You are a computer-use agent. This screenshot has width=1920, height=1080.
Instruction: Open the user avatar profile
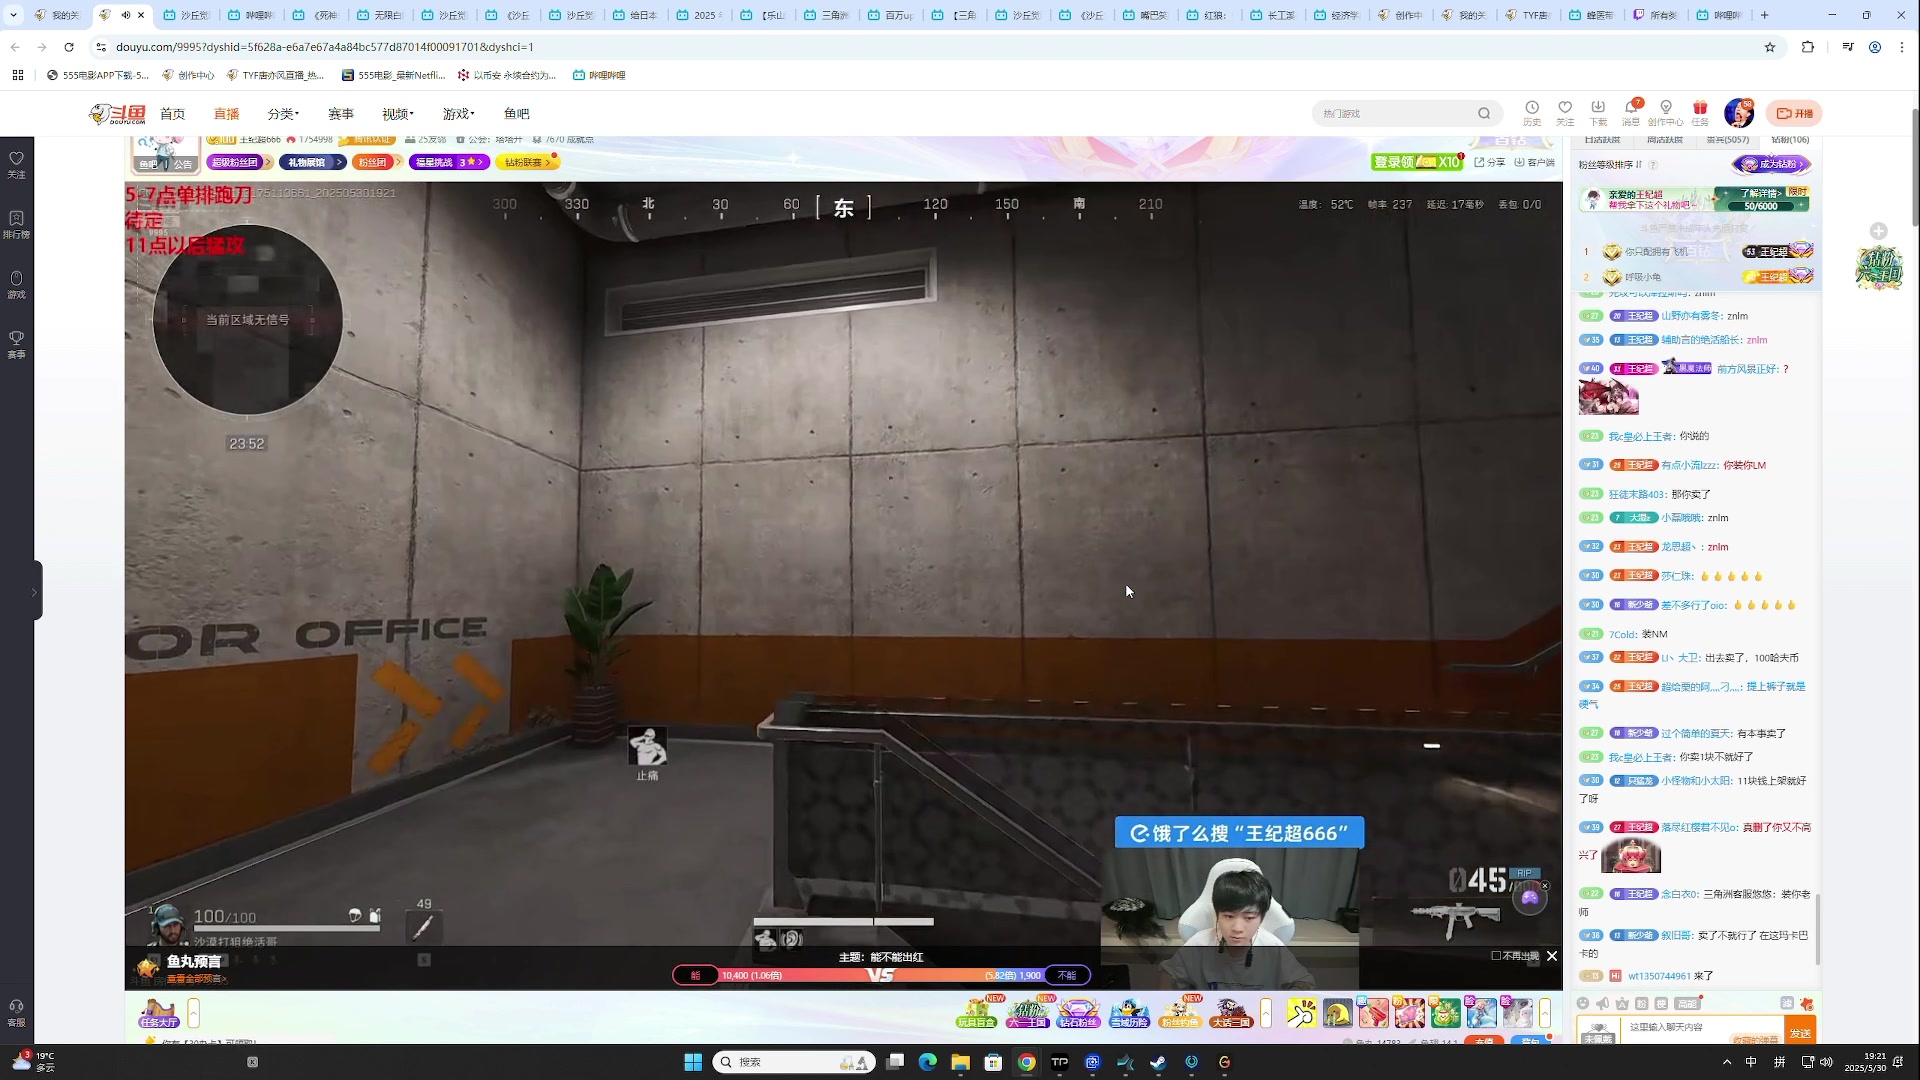pyautogui.click(x=1739, y=113)
